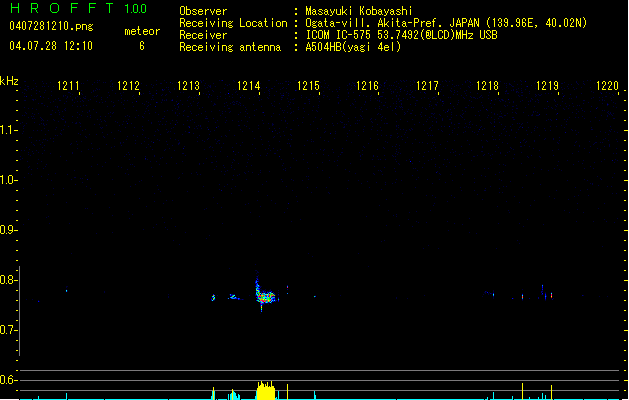Click the 1219 time axis marker
Image resolution: width=629 pixels, height=400 pixels.
(548, 86)
